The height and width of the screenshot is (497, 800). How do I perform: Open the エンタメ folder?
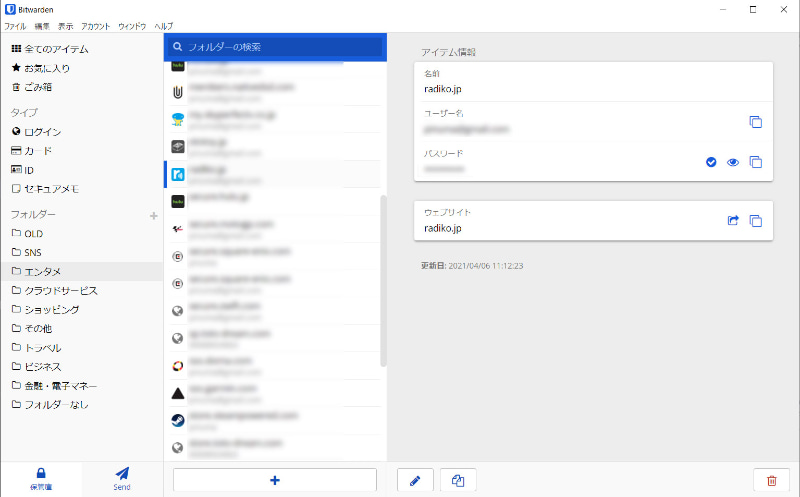point(82,271)
